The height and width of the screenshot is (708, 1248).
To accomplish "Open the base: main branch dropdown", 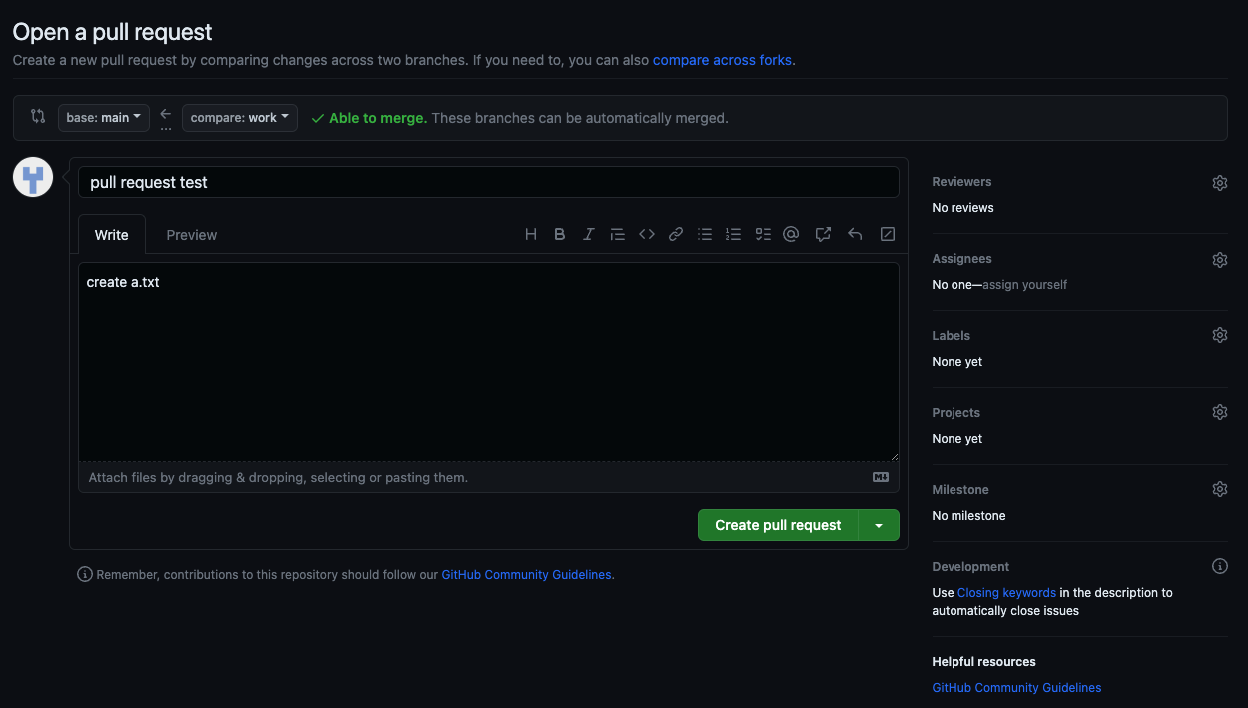I will click(x=104, y=118).
